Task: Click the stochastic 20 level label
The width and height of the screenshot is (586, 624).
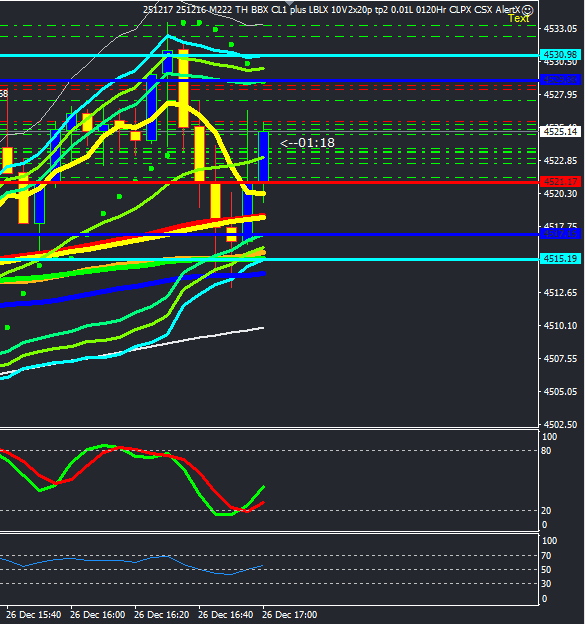Action: tap(546, 511)
